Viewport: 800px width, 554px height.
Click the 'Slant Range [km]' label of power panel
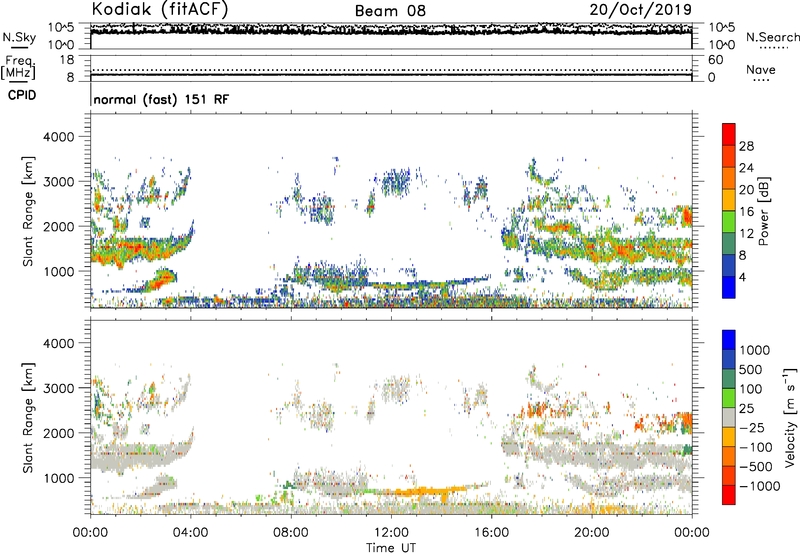pyautogui.click(x=28, y=211)
